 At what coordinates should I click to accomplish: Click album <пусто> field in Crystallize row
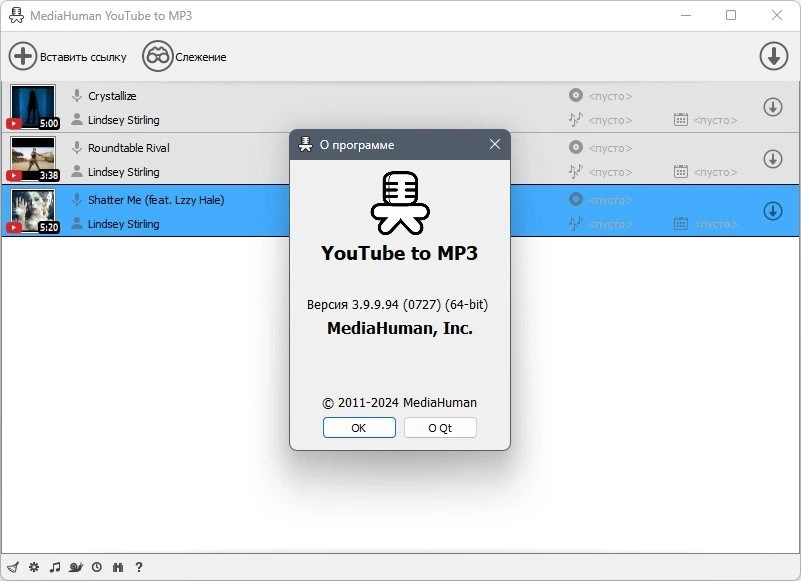610,96
